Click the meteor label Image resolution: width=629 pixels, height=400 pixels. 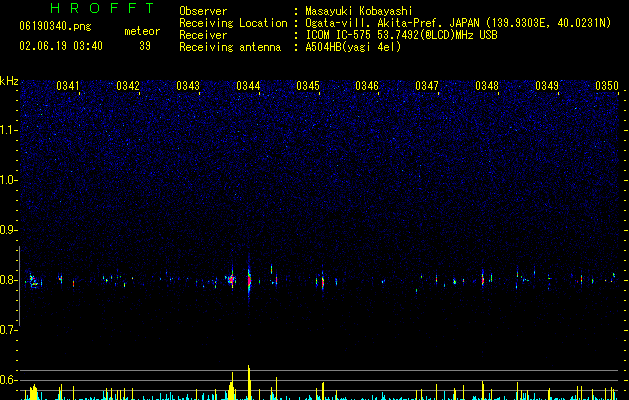(x=142, y=31)
